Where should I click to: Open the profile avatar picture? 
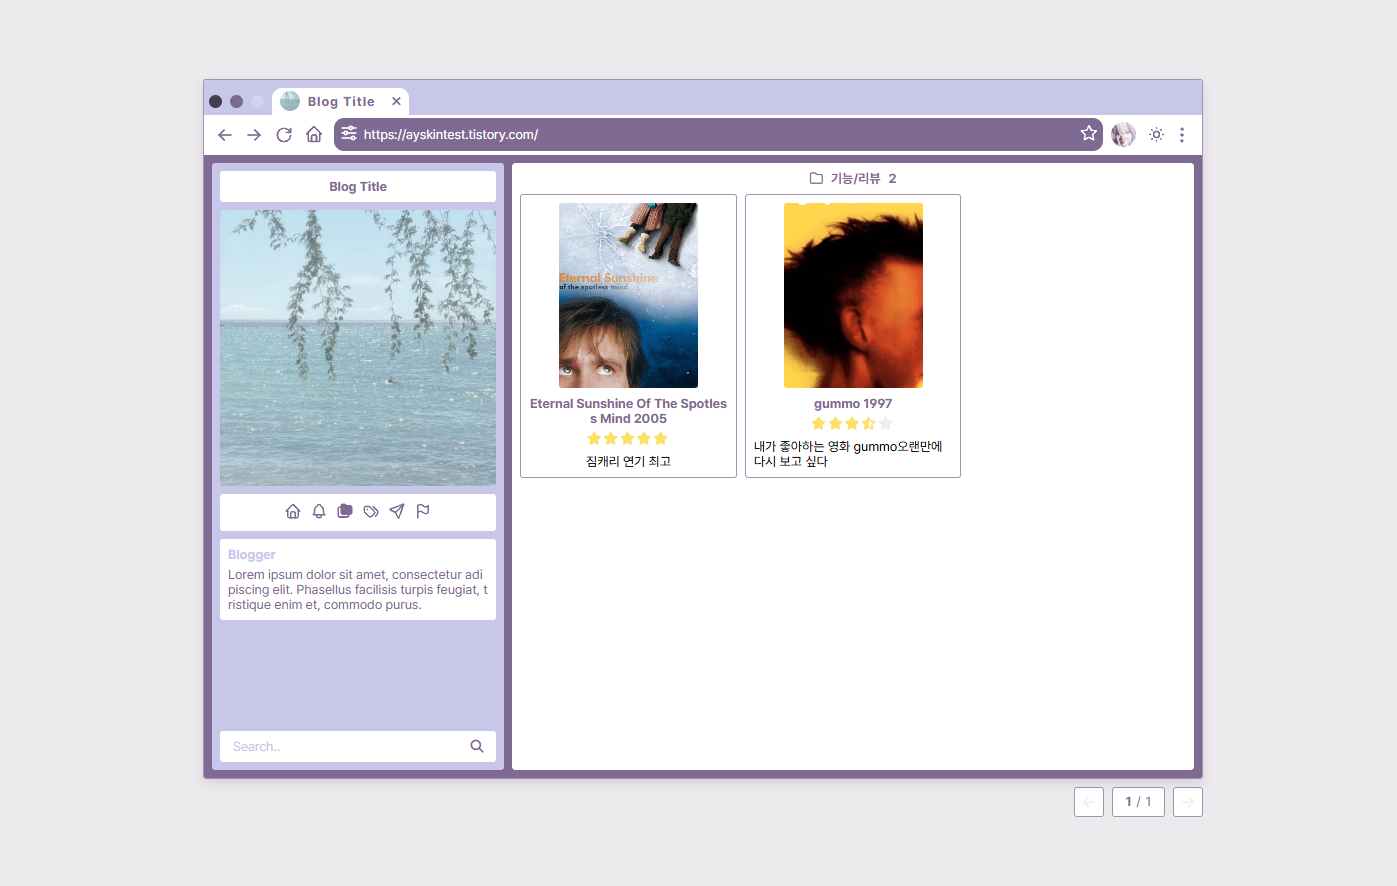(x=1124, y=135)
